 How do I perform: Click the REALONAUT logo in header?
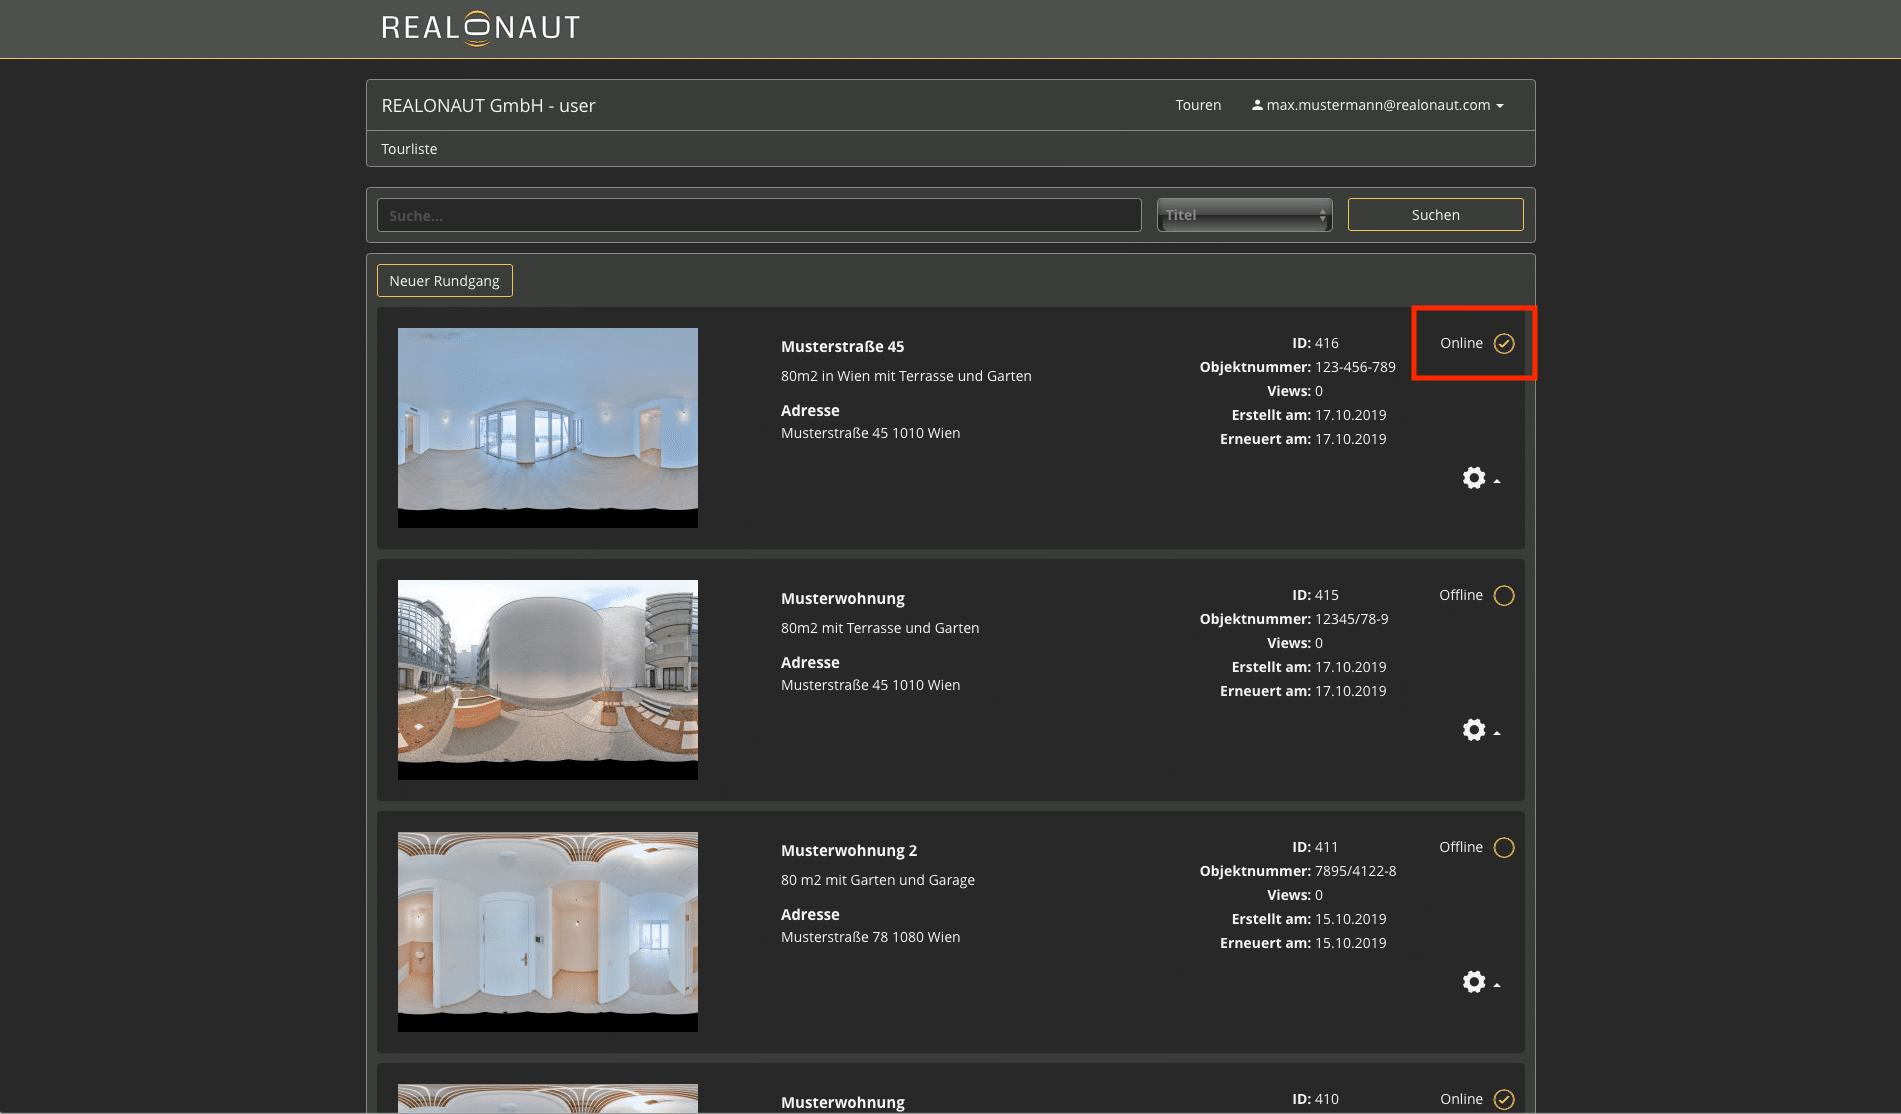tap(481, 28)
